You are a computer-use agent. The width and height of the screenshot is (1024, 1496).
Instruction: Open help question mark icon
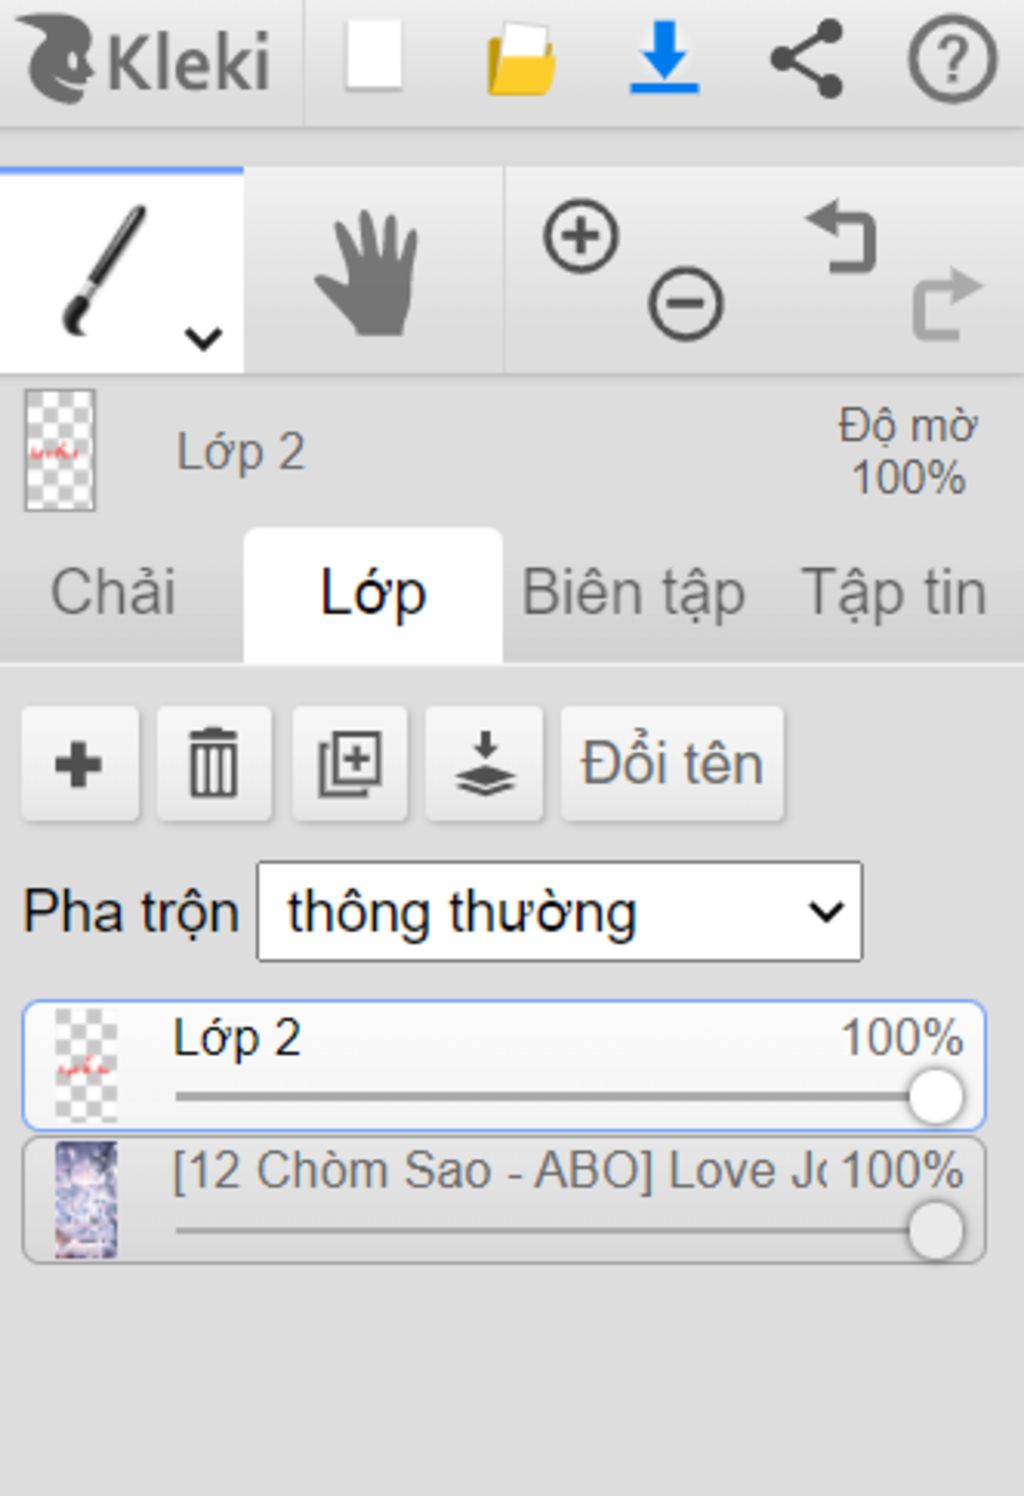tap(952, 59)
